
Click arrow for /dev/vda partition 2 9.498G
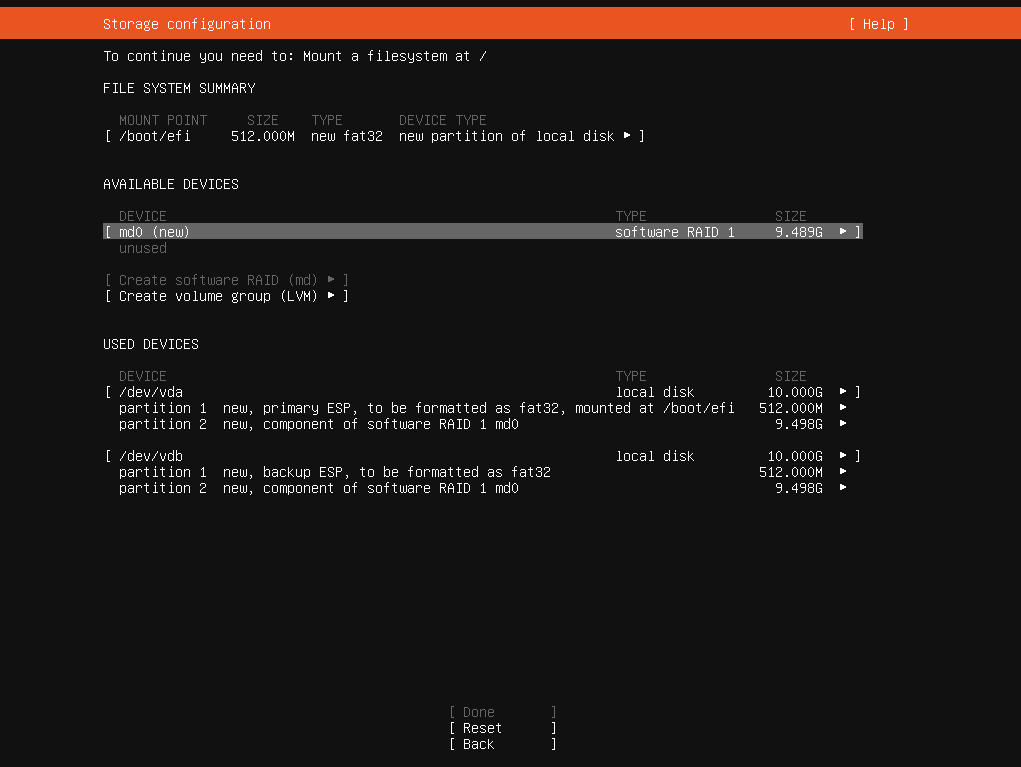pyautogui.click(x=843, y=424)
